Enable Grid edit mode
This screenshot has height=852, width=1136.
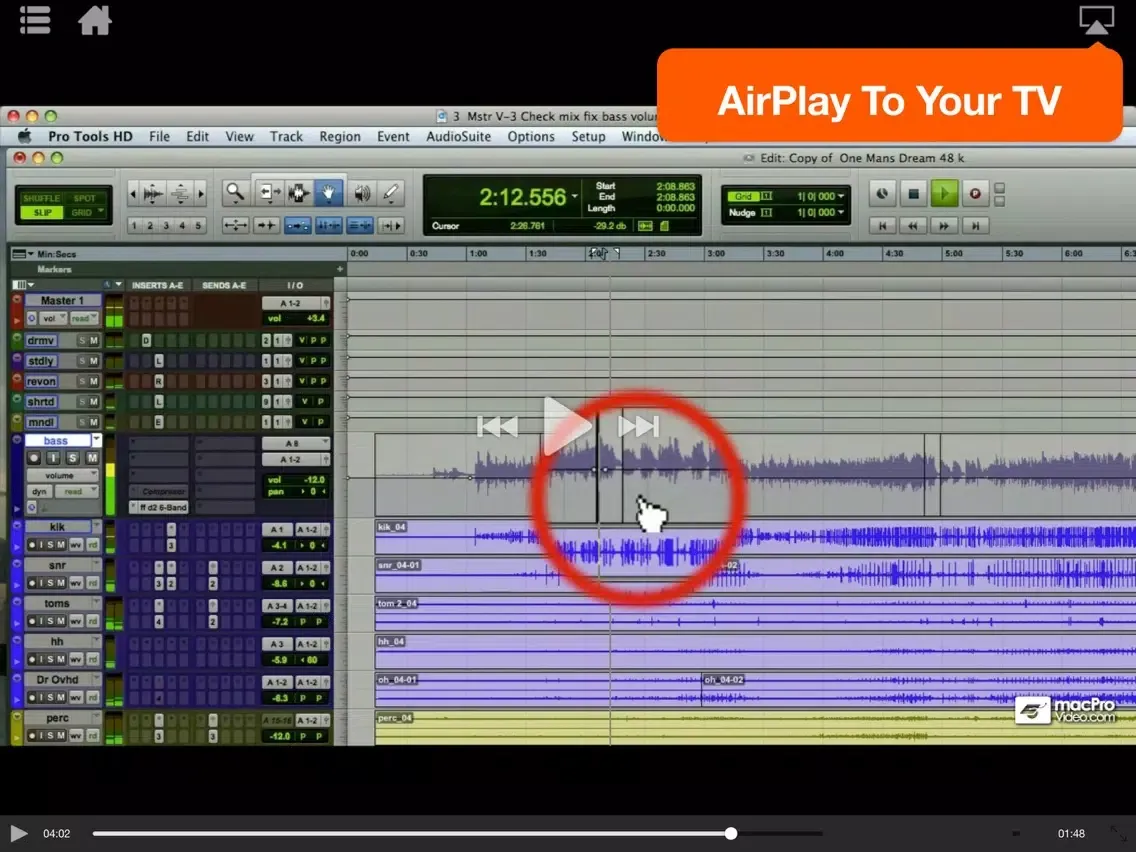pyautogui.click(x=81, y=212)
